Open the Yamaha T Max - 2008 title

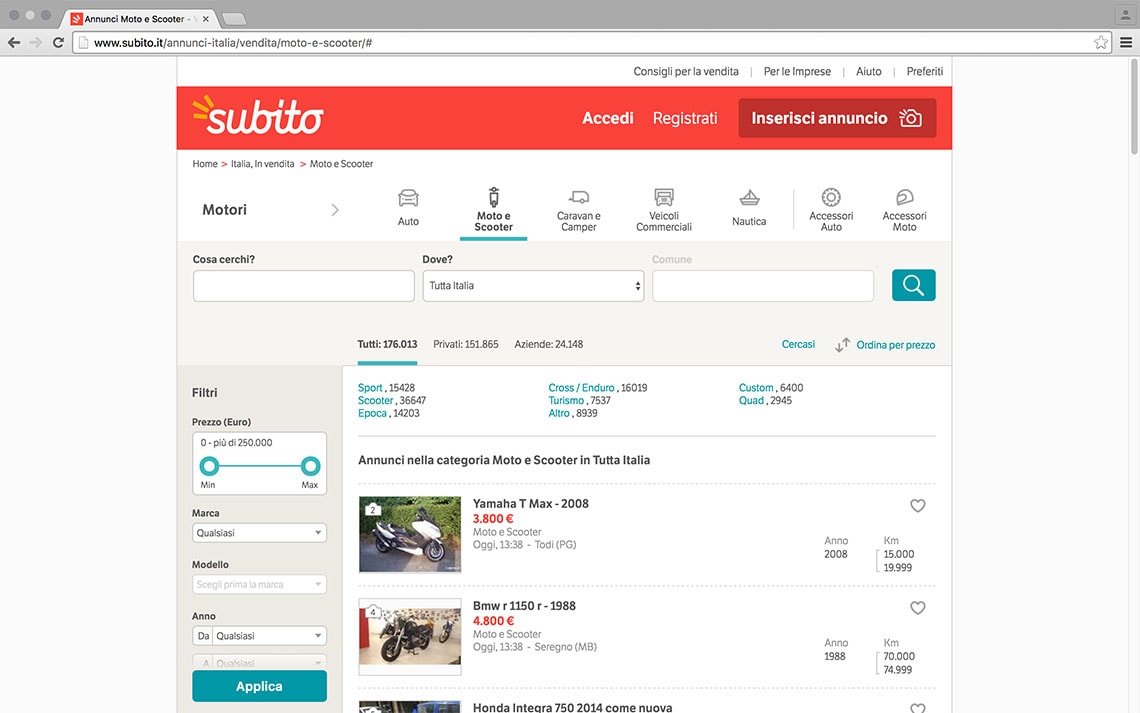pos(531,504)
